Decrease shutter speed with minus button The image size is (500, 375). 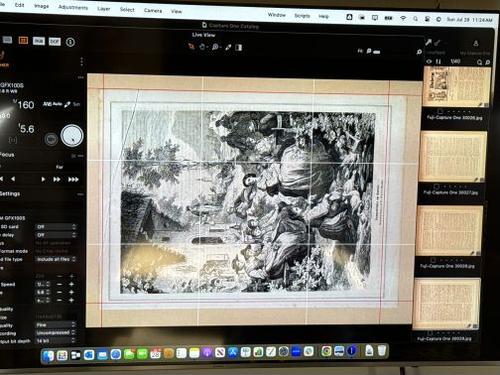59,284
